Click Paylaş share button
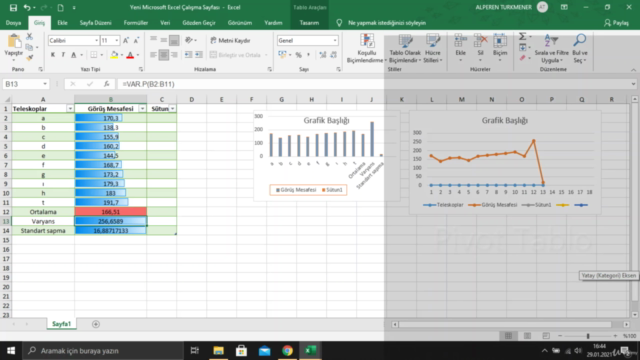 (x=616, y=23)
